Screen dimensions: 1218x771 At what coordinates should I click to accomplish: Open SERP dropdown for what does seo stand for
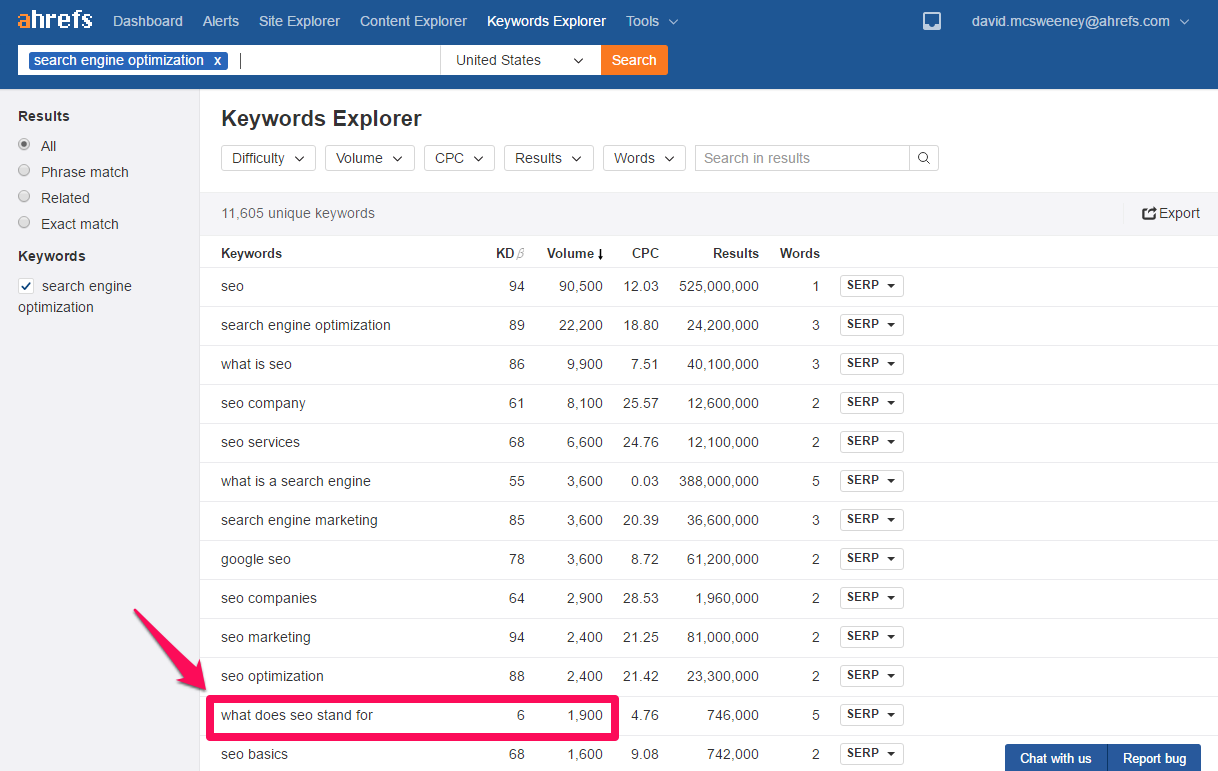point(871,715)
